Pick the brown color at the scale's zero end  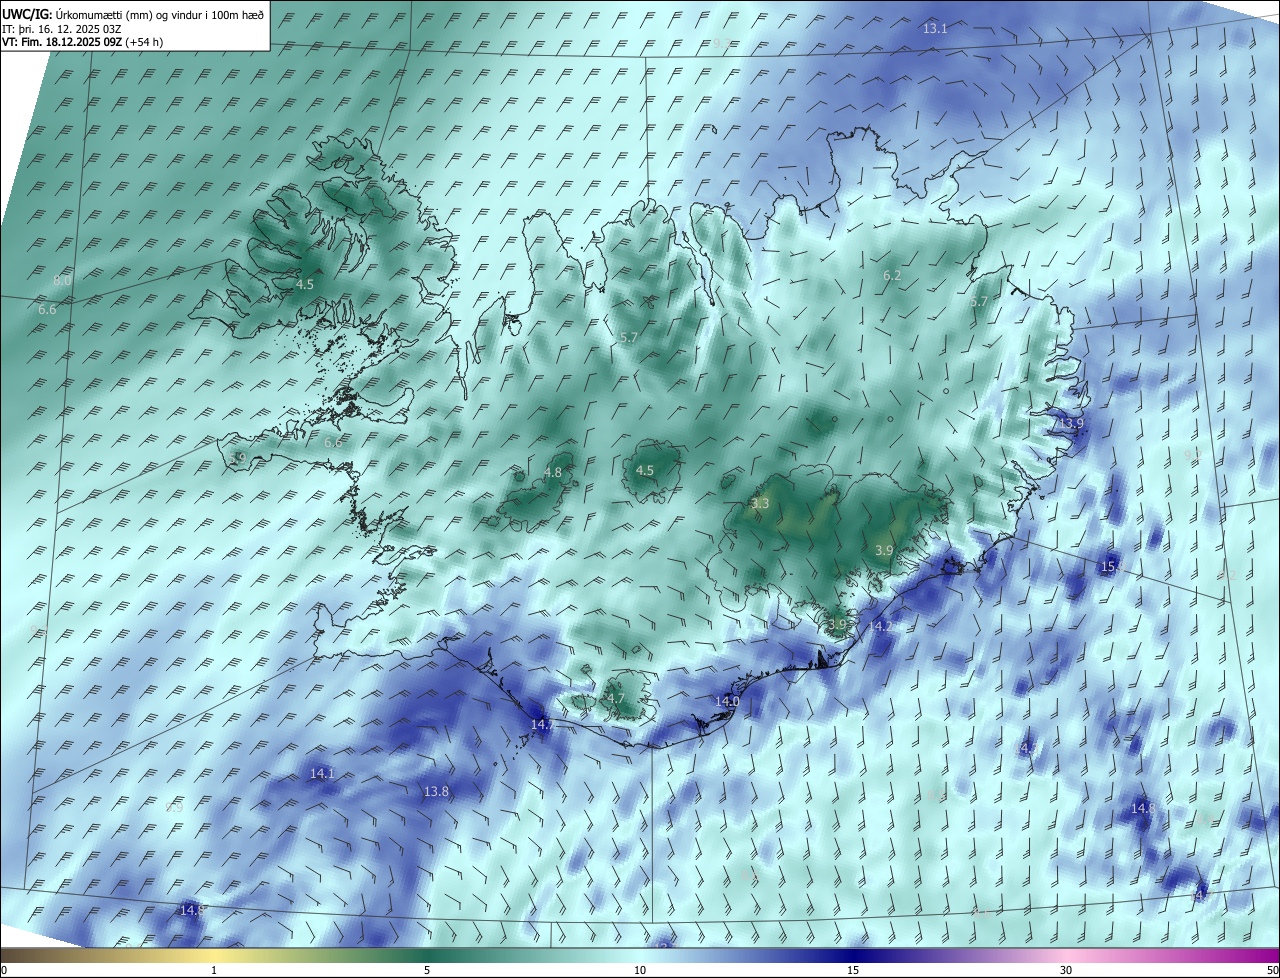click(6, 955)
